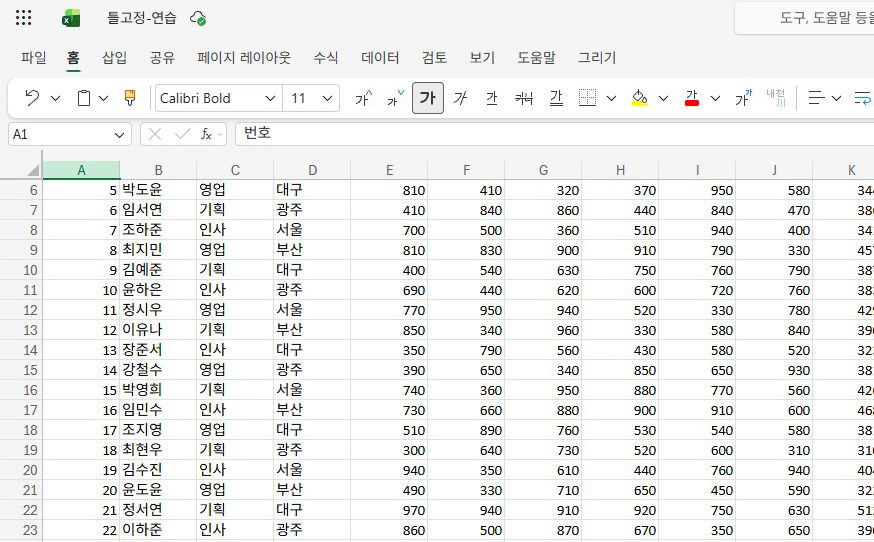The image size is (874, 542).
Task: Apply cell borders icon
Action: [587, 98]
